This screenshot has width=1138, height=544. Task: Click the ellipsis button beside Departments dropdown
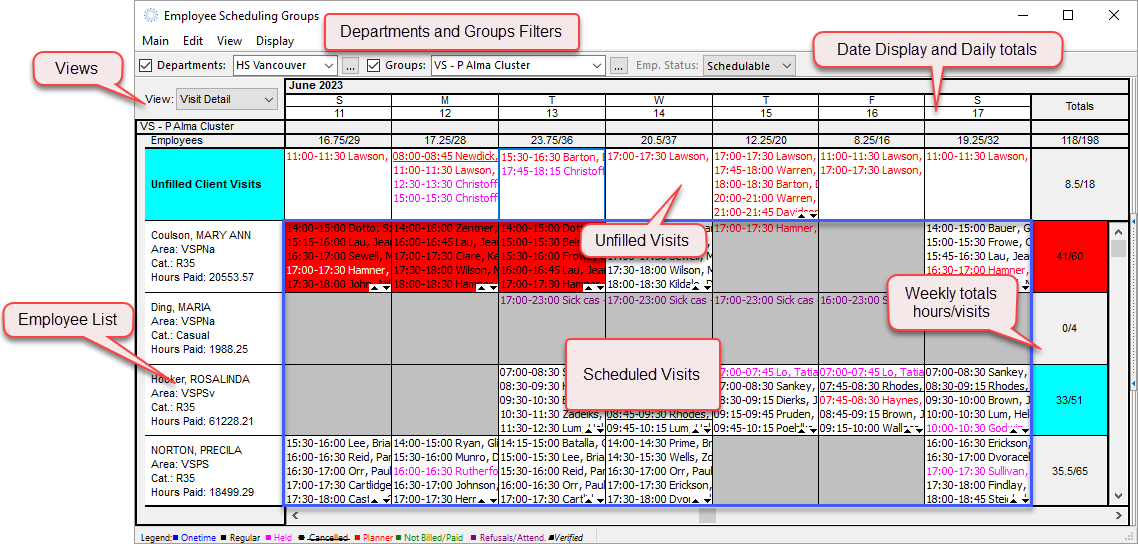pyautogui.click(x=350, y=66)
